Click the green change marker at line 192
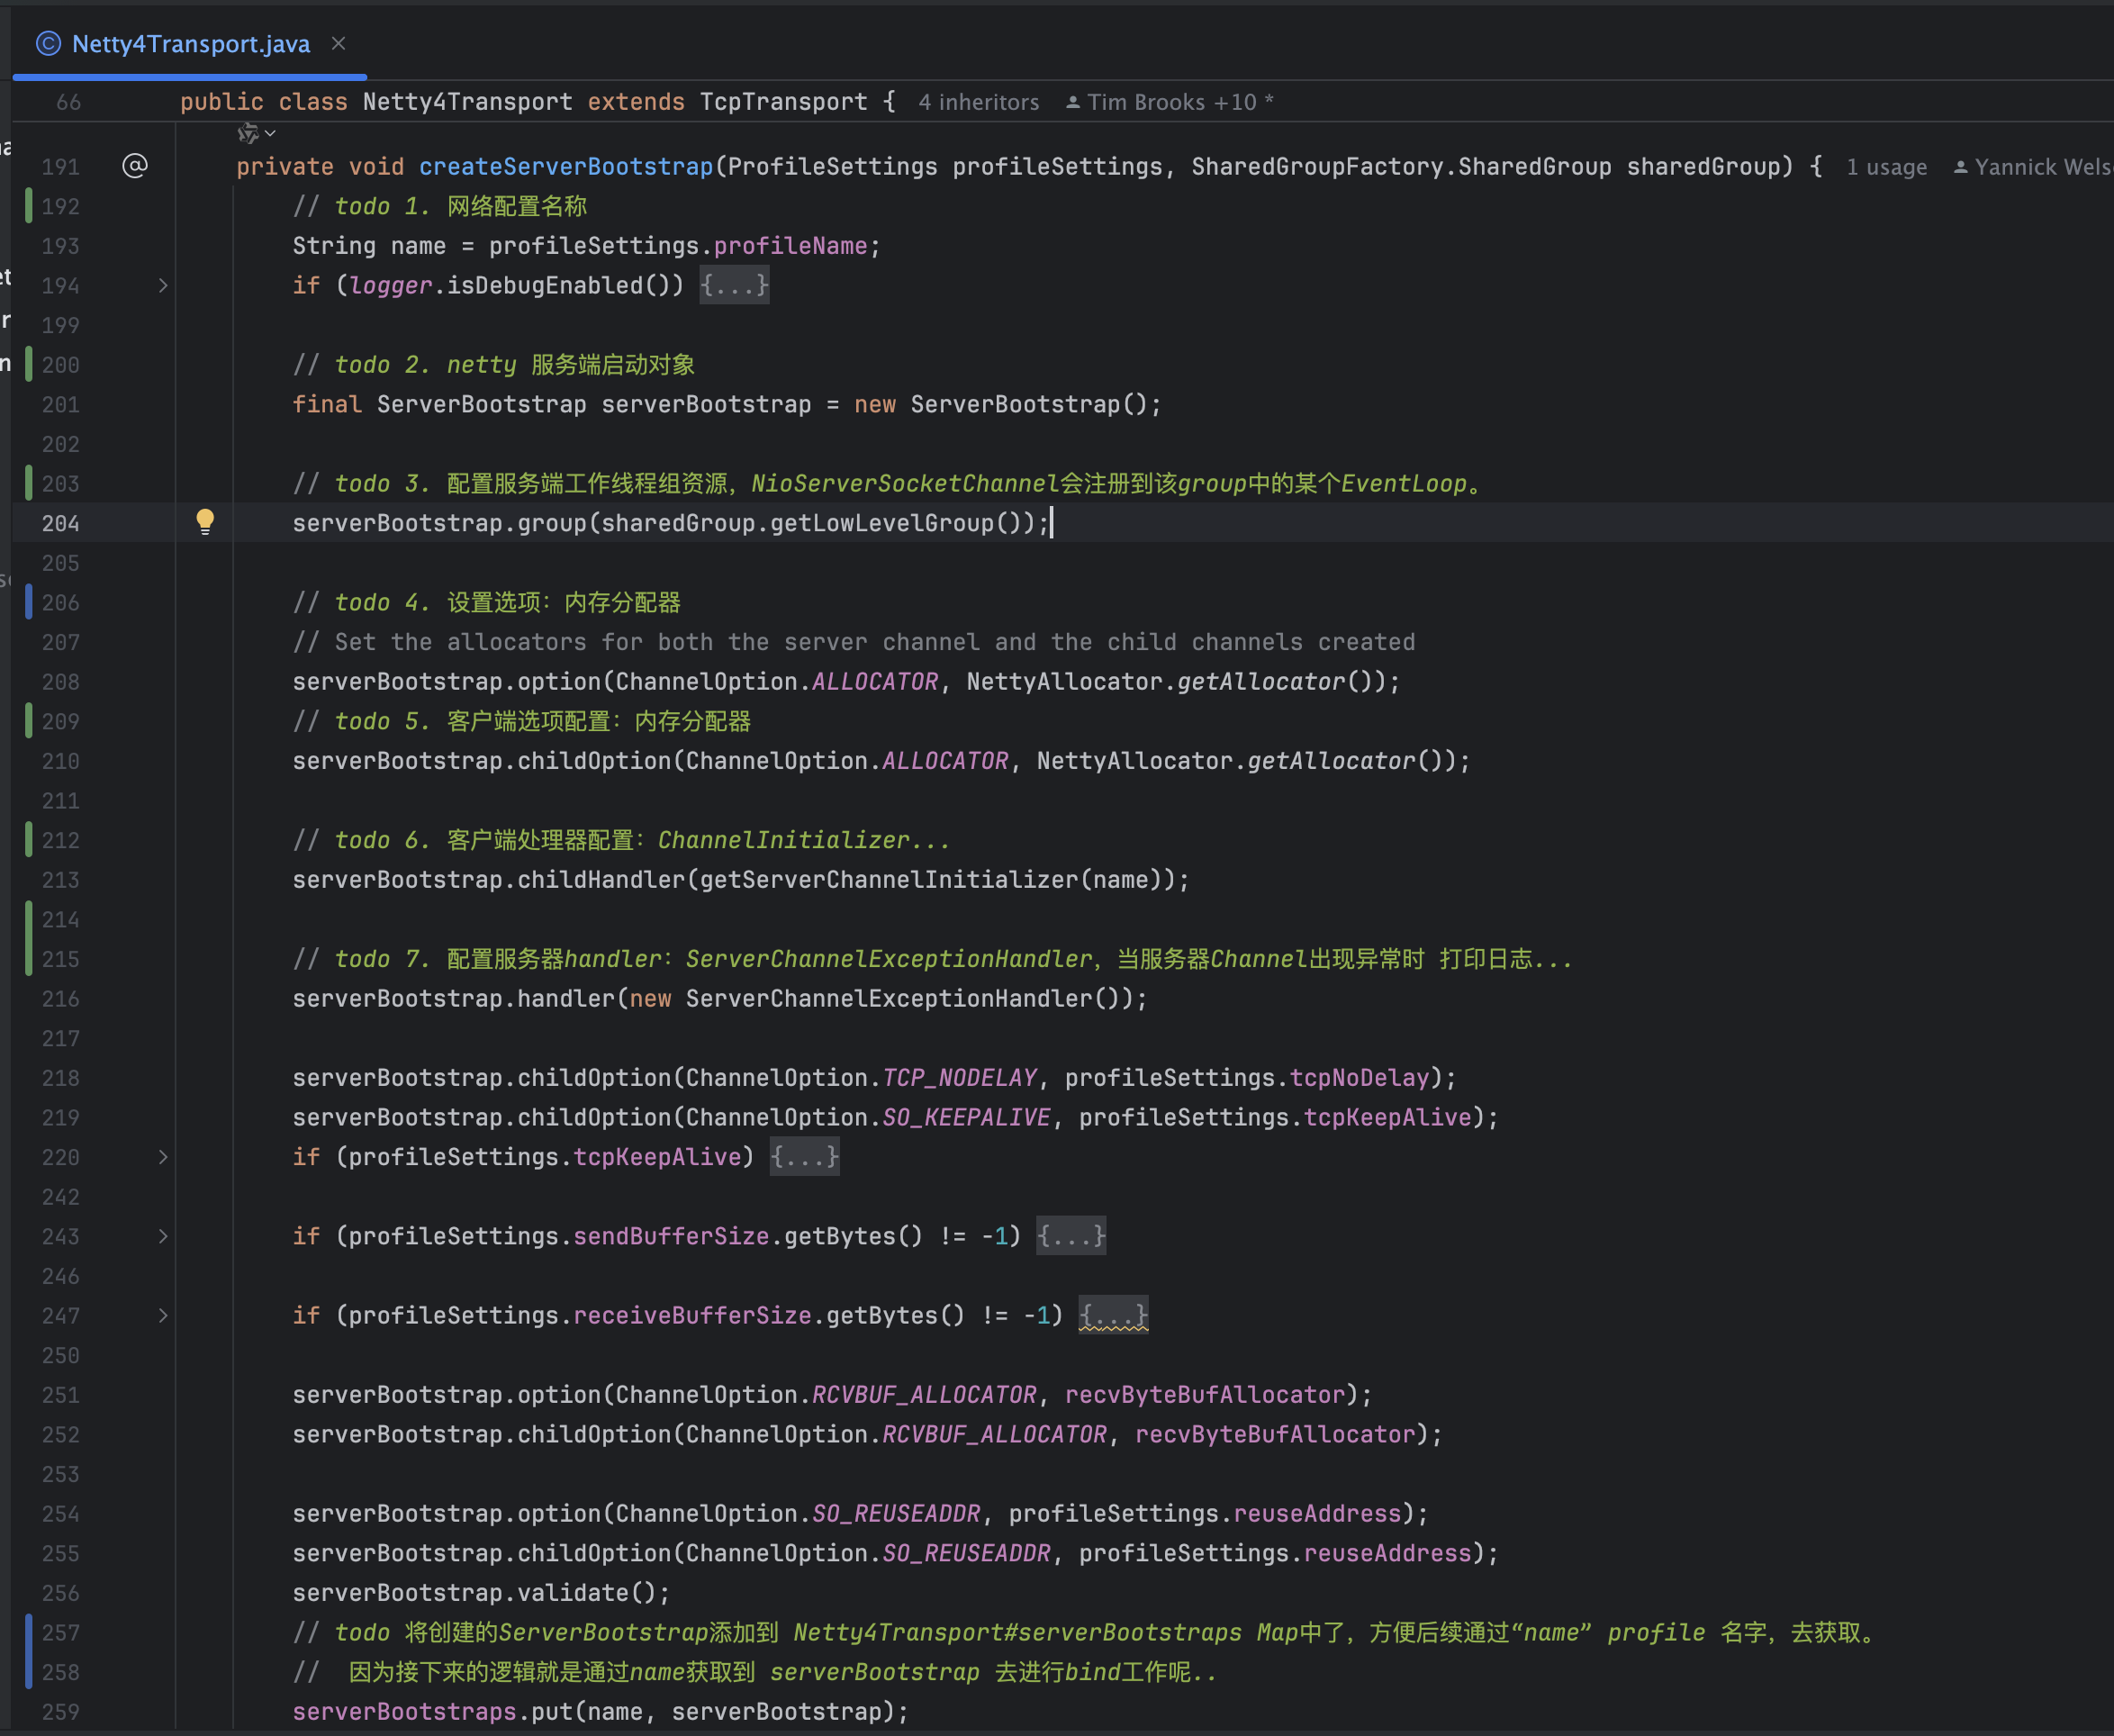 click(28, 206)
